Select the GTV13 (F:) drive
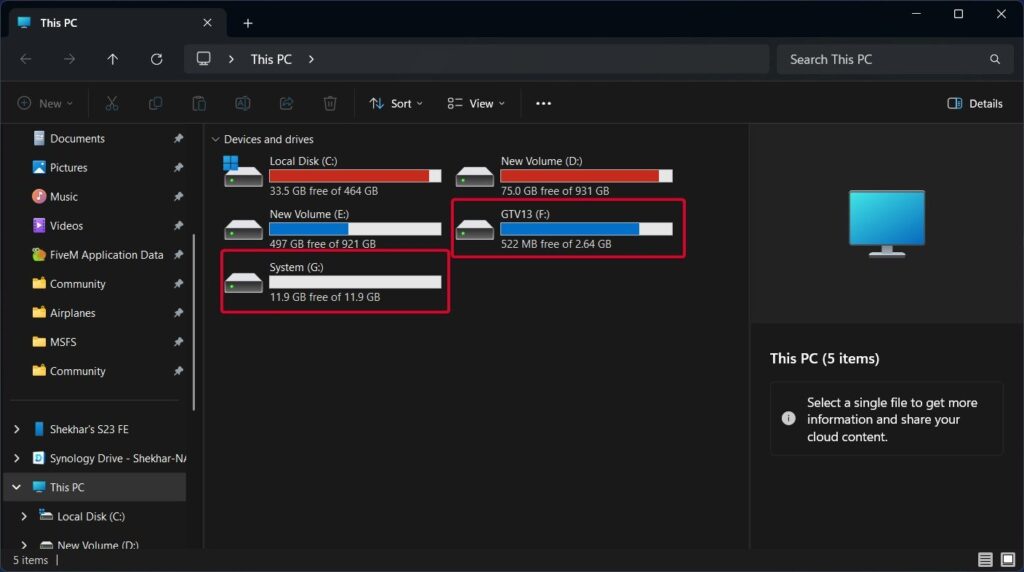 tap(567, 228)
